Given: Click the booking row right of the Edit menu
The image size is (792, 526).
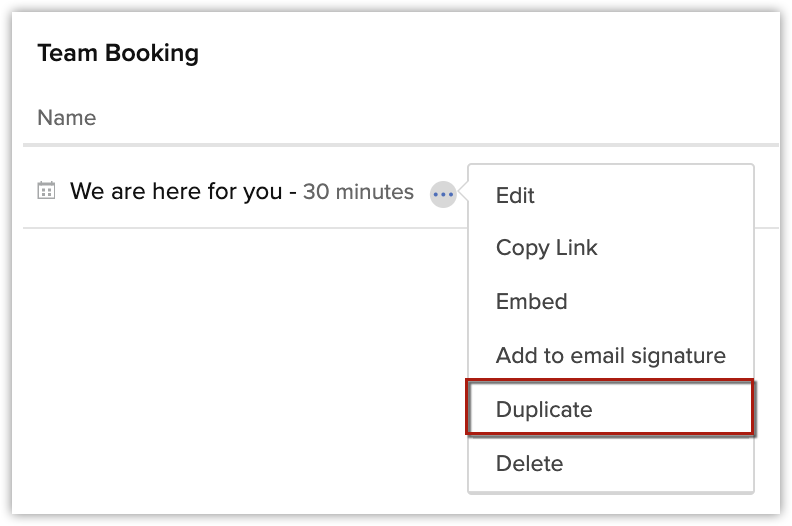Looking at the screenshot, I should coord(767,193).
